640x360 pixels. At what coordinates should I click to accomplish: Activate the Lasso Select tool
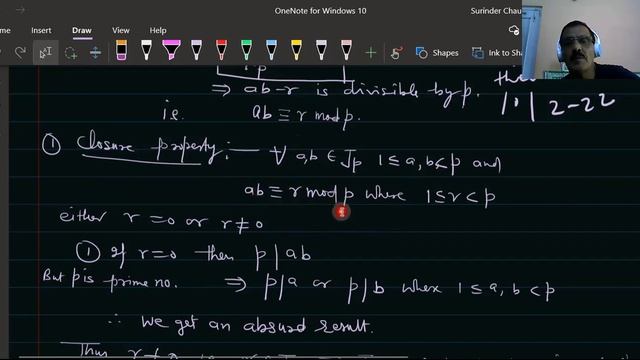pos(71,53)
